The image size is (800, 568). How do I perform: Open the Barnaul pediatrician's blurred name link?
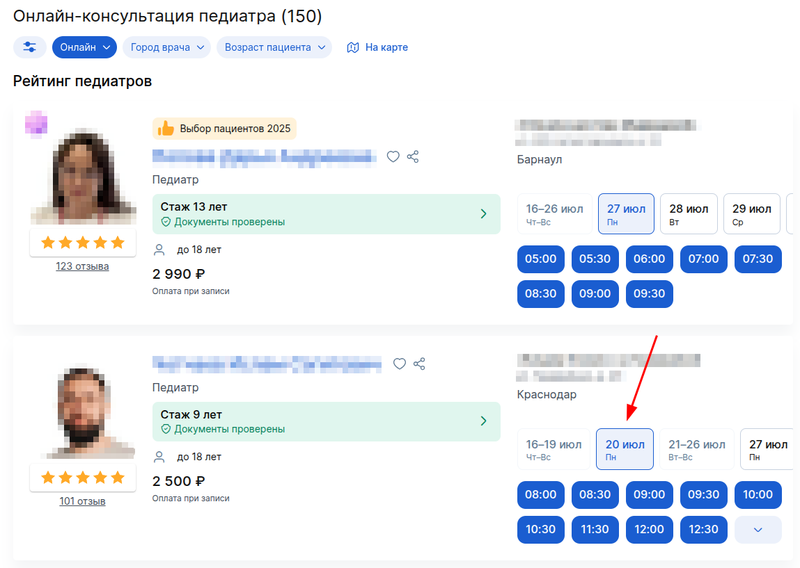pyautogui.click(x=264, y=157)
